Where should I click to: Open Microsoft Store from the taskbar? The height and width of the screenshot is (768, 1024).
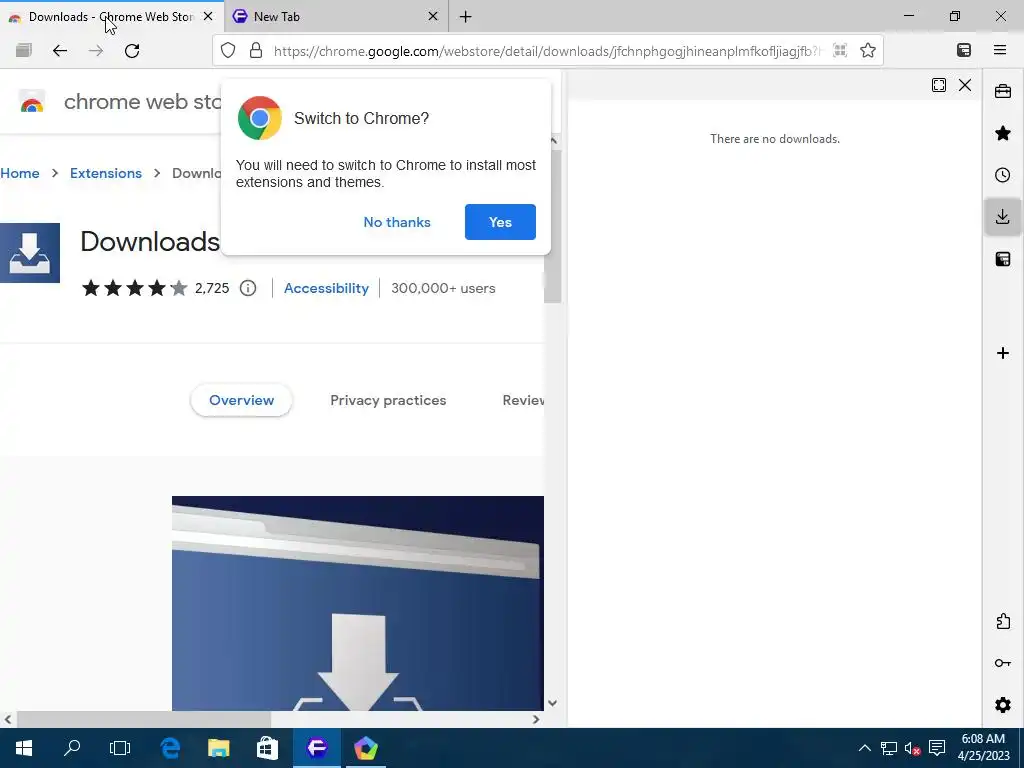(268, 748)
